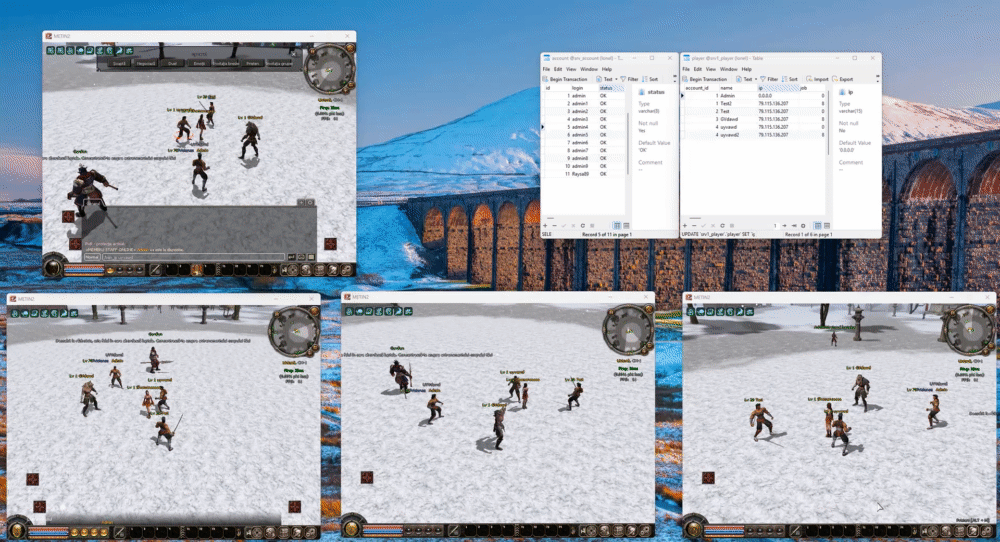Open the File menu in the player window

686,69
